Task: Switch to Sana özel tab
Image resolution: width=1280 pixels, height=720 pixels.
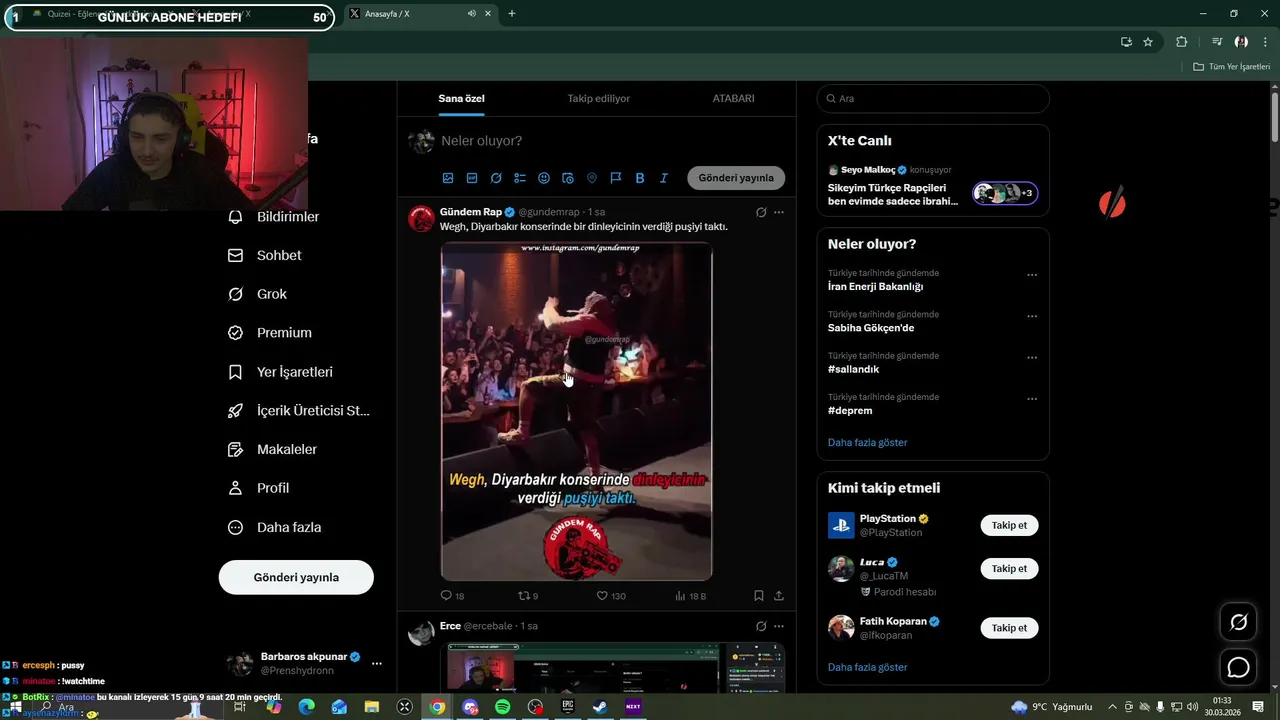Action: tap(461, 98)
